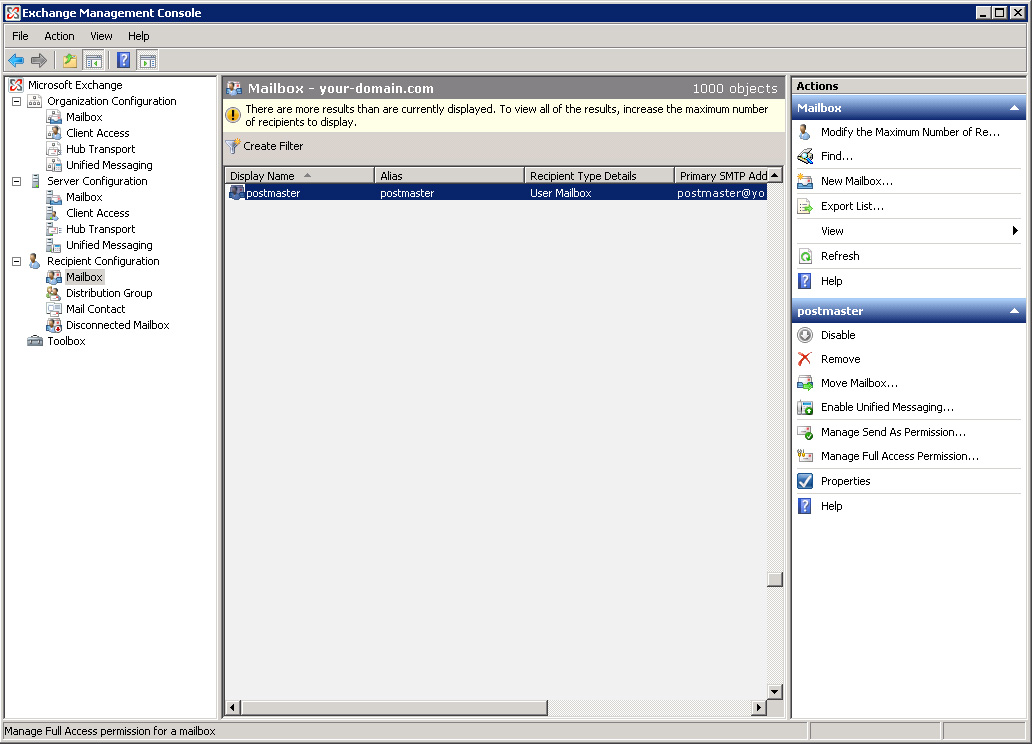
Task: Open the View menu in menu bar
Action: [101, 36]
